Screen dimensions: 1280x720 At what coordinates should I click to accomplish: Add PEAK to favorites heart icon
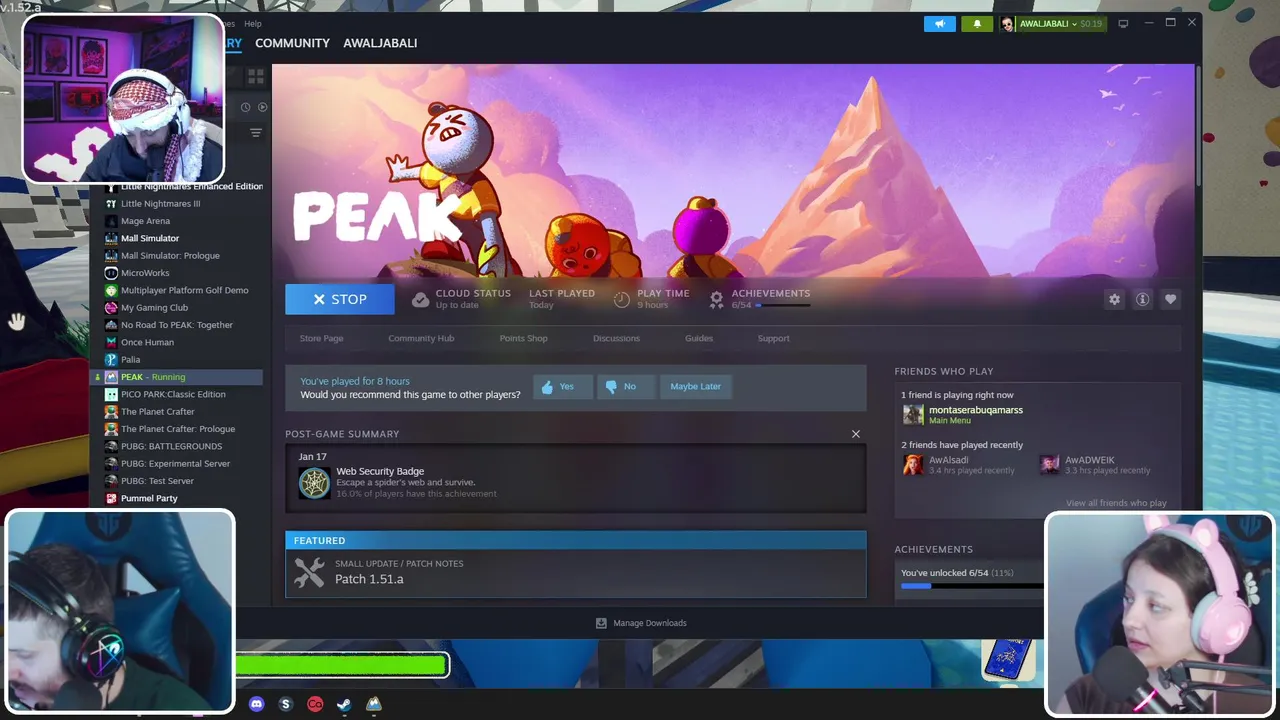pos(1170,299)
